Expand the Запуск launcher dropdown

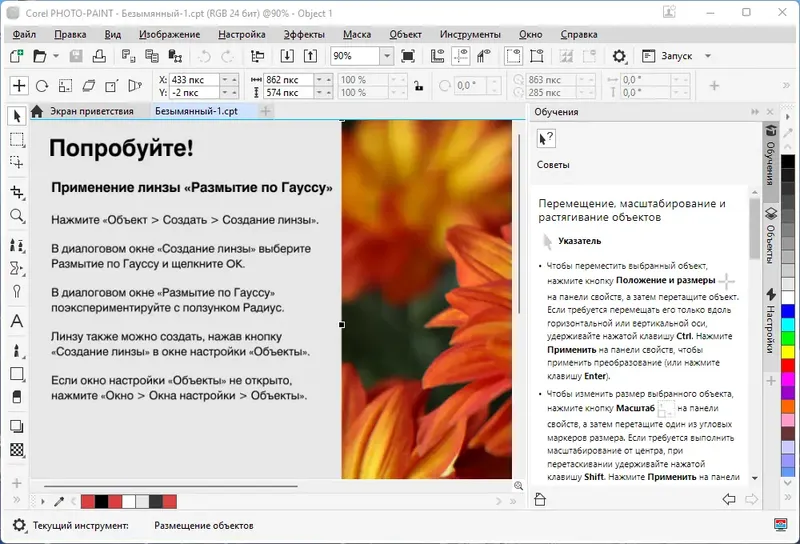(x=708, y=57)
